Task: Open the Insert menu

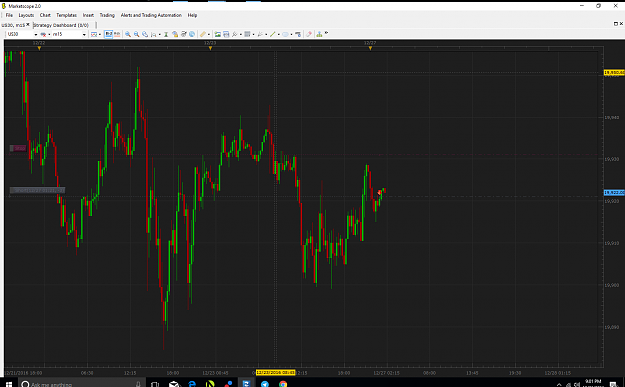Action: [x=88, y=15]
